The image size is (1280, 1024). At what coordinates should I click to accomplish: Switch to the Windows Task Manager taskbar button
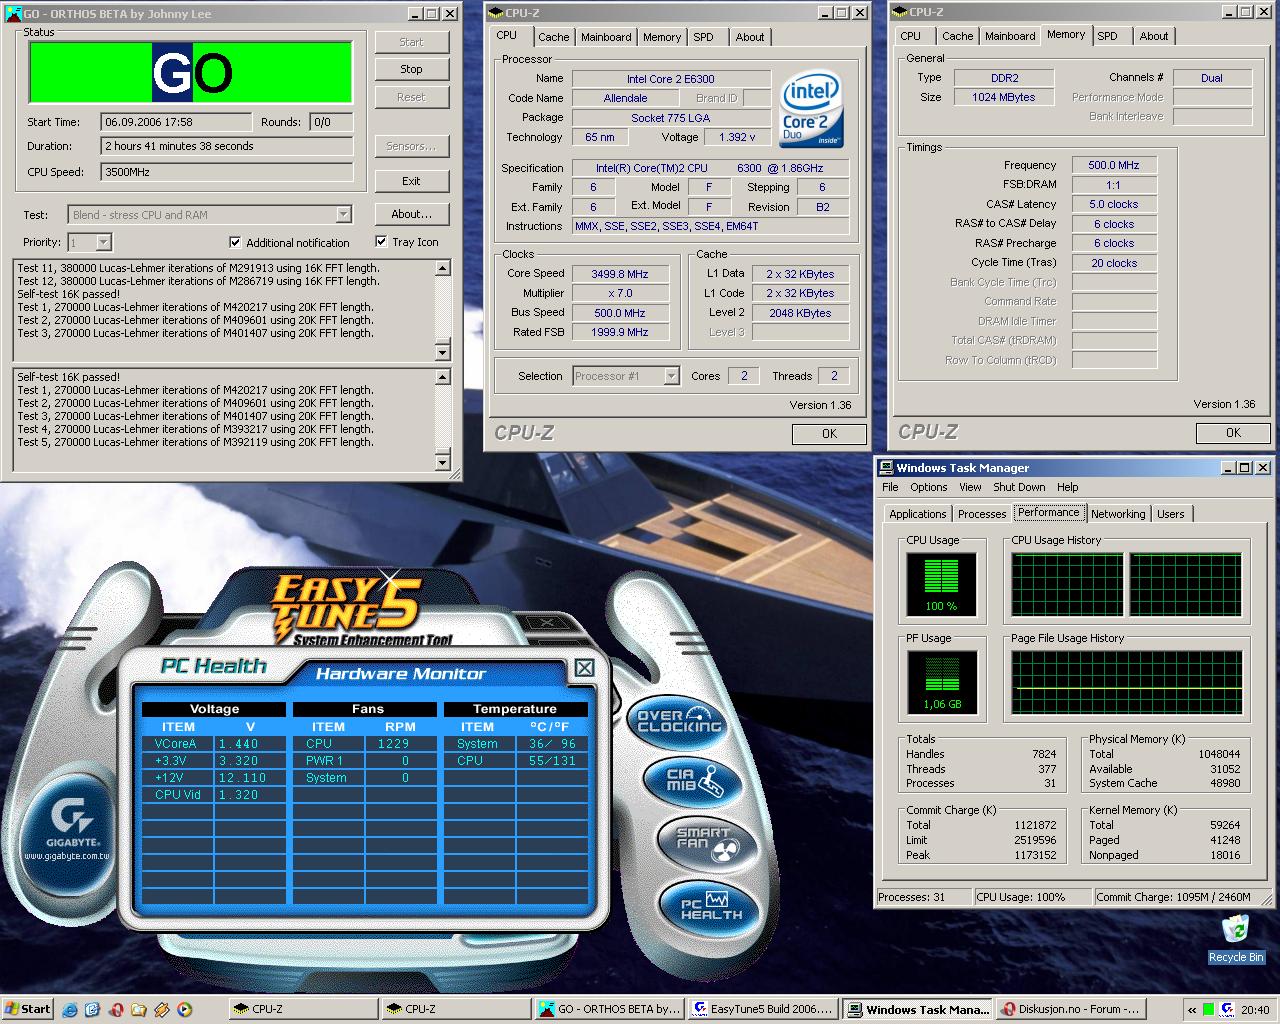(x=917, y=1009)
